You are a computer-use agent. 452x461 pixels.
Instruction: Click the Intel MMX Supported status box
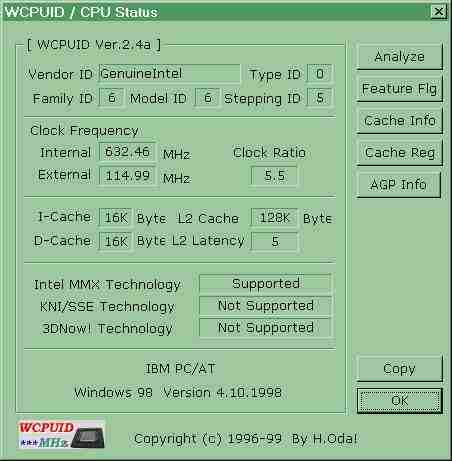tap(265, 283)
